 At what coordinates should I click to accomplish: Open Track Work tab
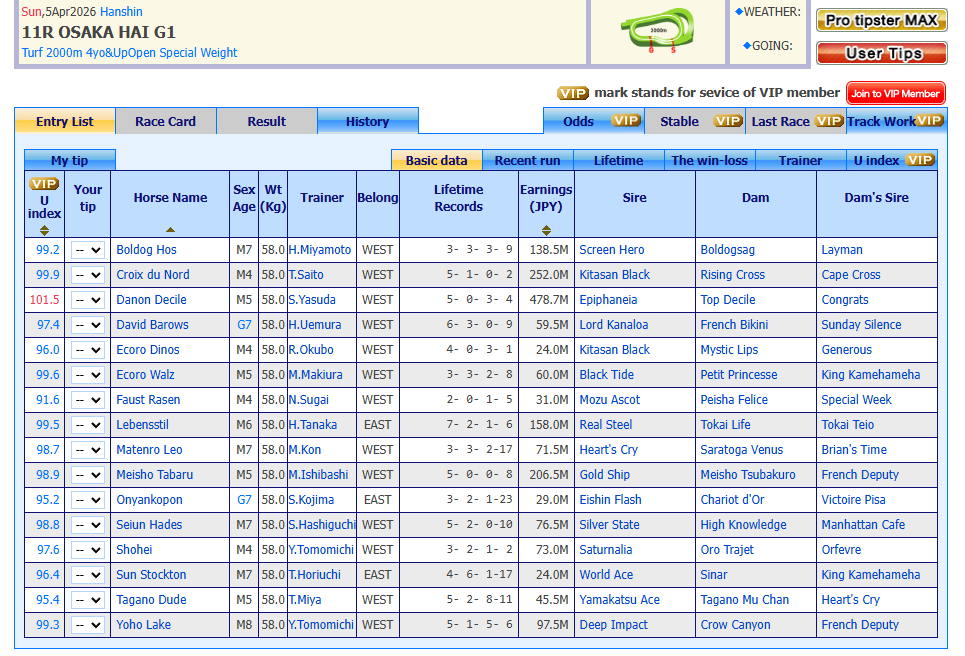tap(895, 121)
